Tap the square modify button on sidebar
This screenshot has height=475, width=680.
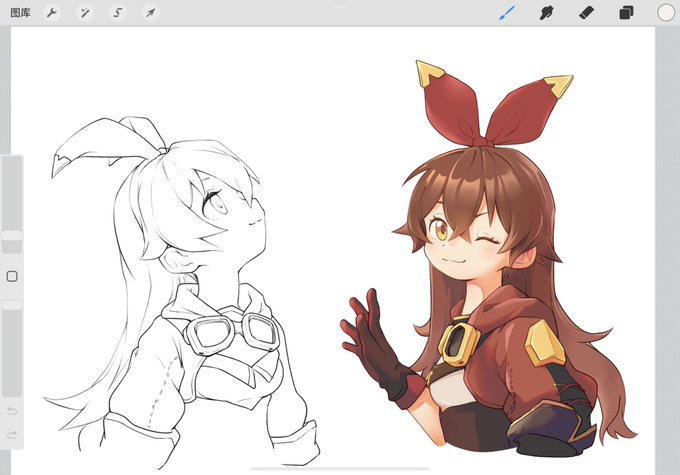point(12,276)
